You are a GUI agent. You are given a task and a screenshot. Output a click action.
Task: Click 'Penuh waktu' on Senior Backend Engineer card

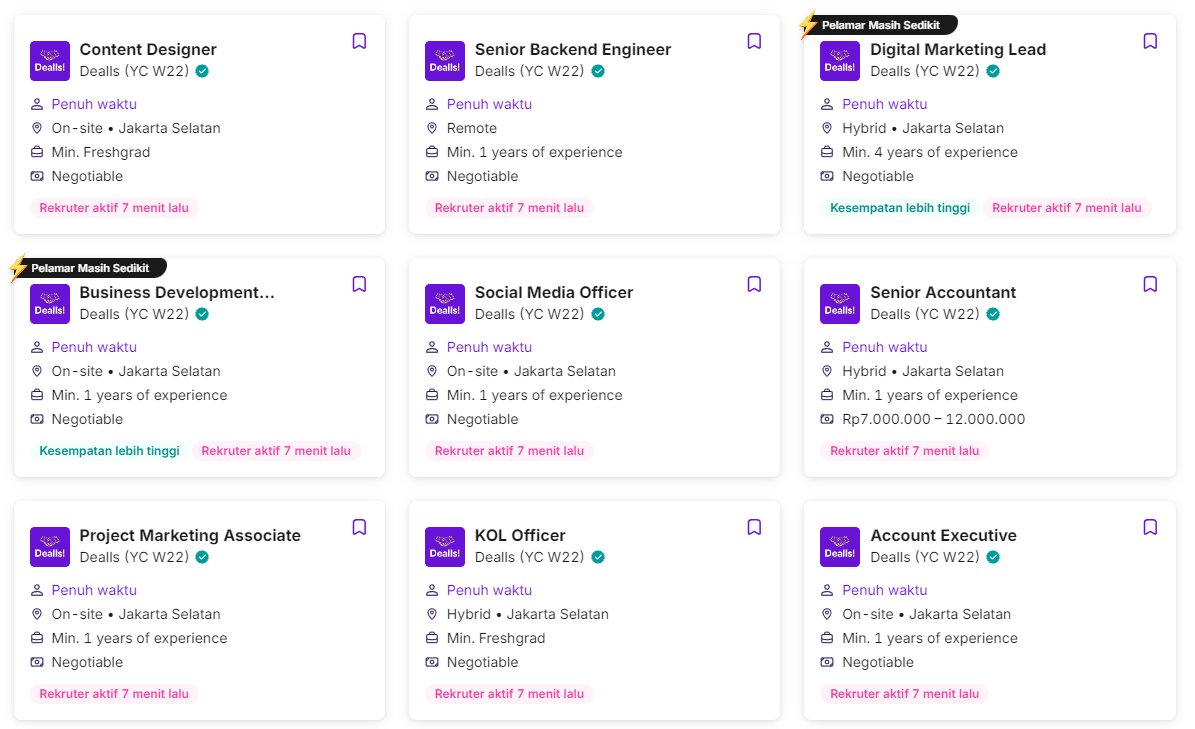click(x=489, y=104)
